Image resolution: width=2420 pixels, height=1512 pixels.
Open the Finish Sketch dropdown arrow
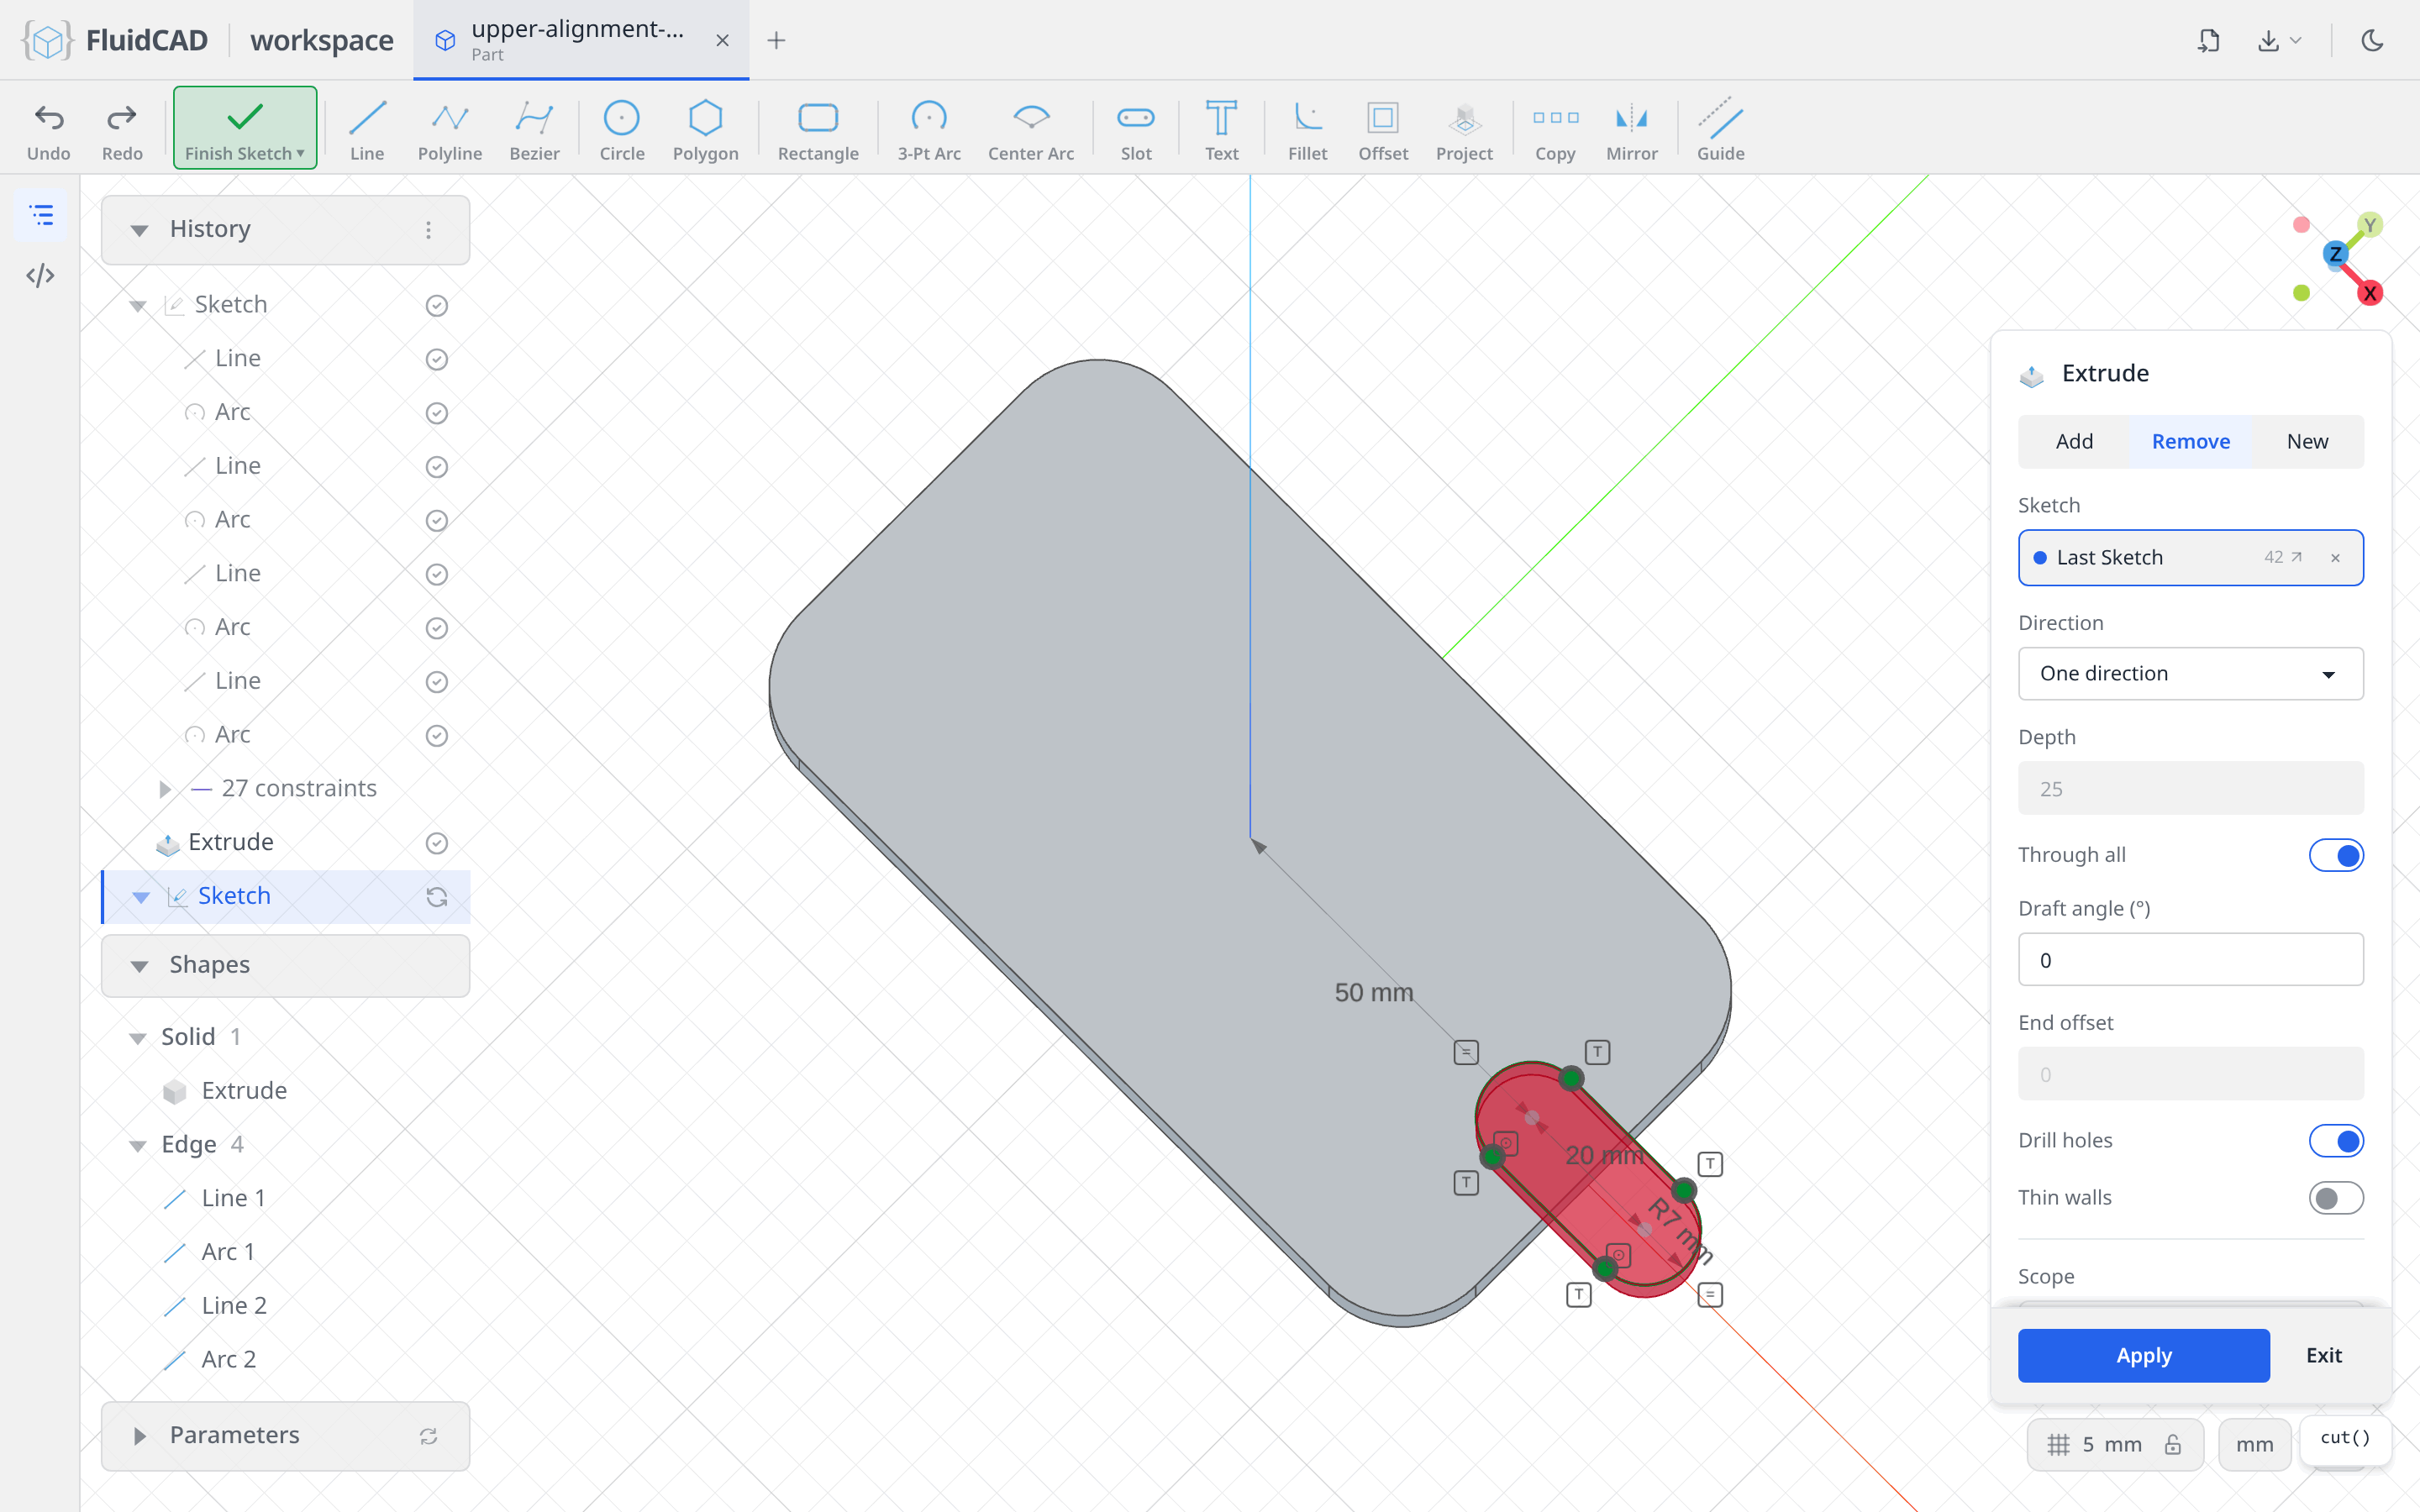300,153
